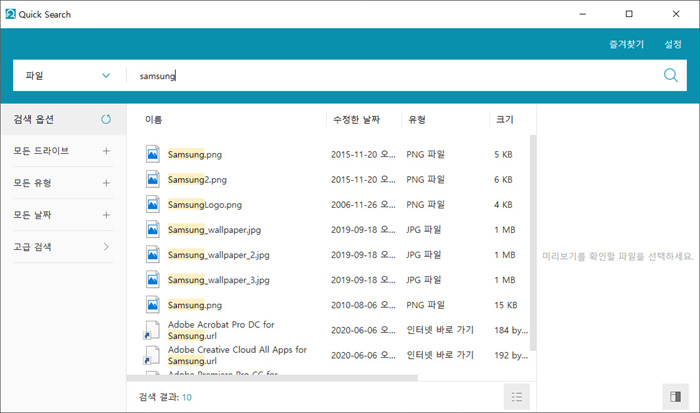Click the Adobe Acrobat Pro DC shortcut icon
The width and height of the screenshot is (700, 413).
(152, 330)
